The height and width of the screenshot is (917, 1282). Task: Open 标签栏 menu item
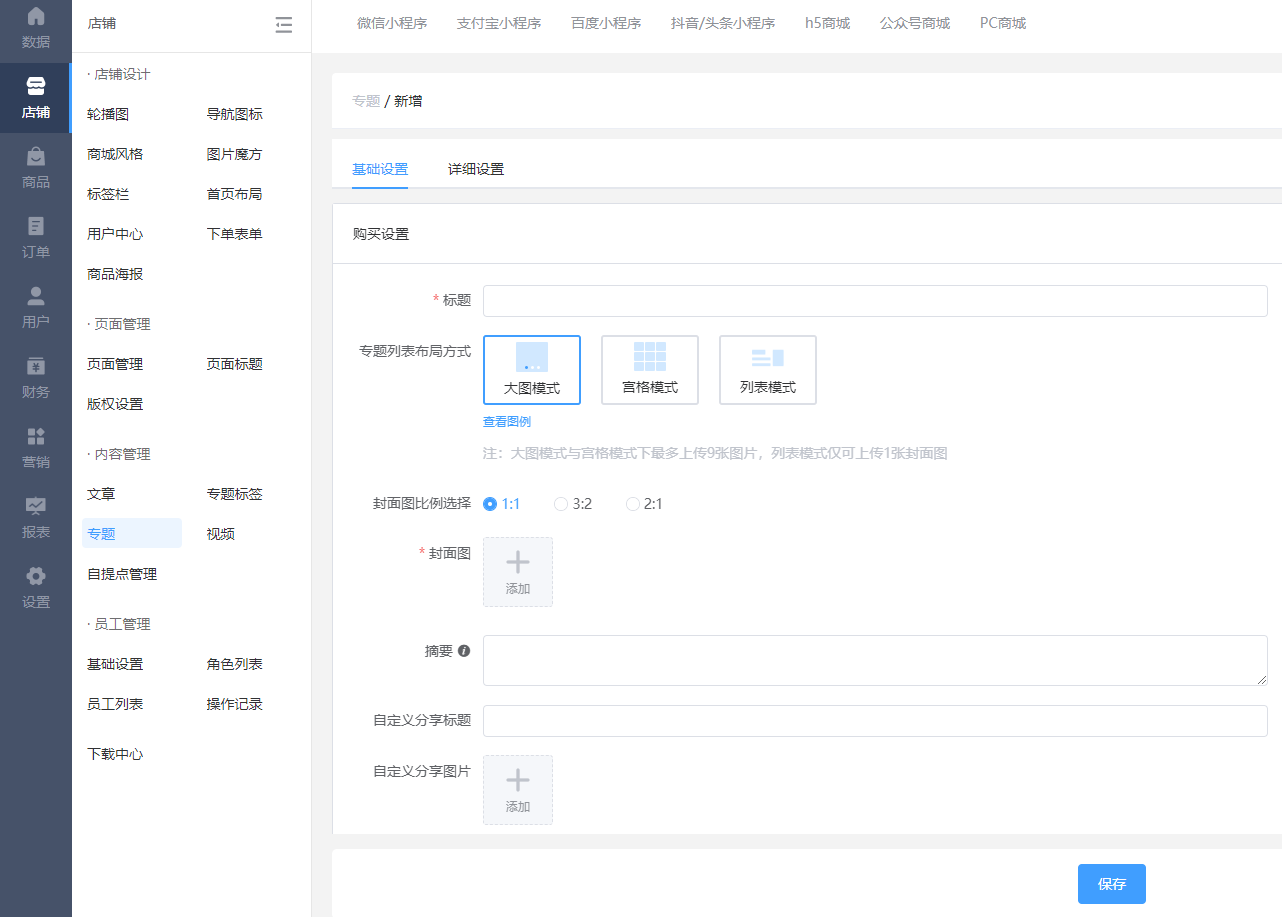(108, 194)
